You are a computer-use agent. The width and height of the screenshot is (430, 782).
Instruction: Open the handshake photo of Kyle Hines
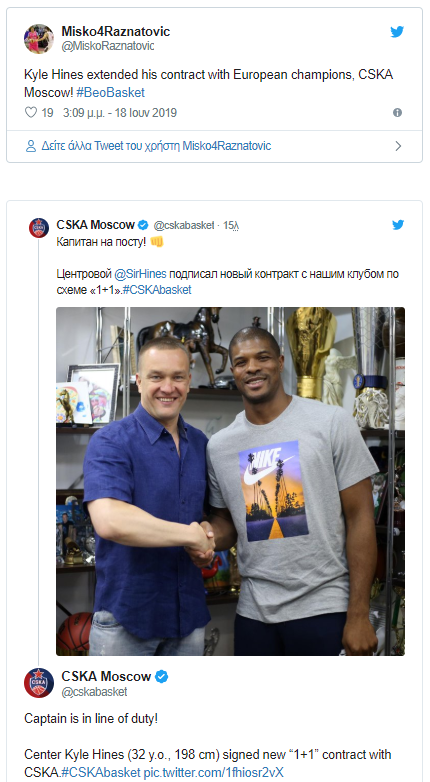tap(230, 481)
